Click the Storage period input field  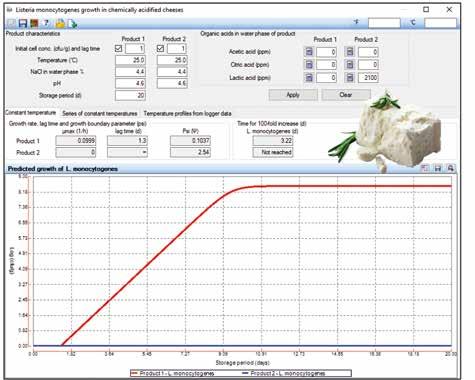point(130,96)
